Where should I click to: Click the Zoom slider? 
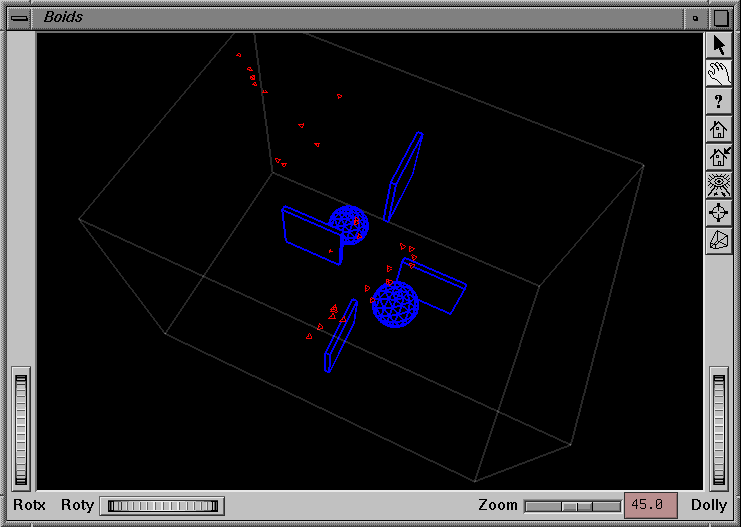pyautogui.click(x=573, y=506)
